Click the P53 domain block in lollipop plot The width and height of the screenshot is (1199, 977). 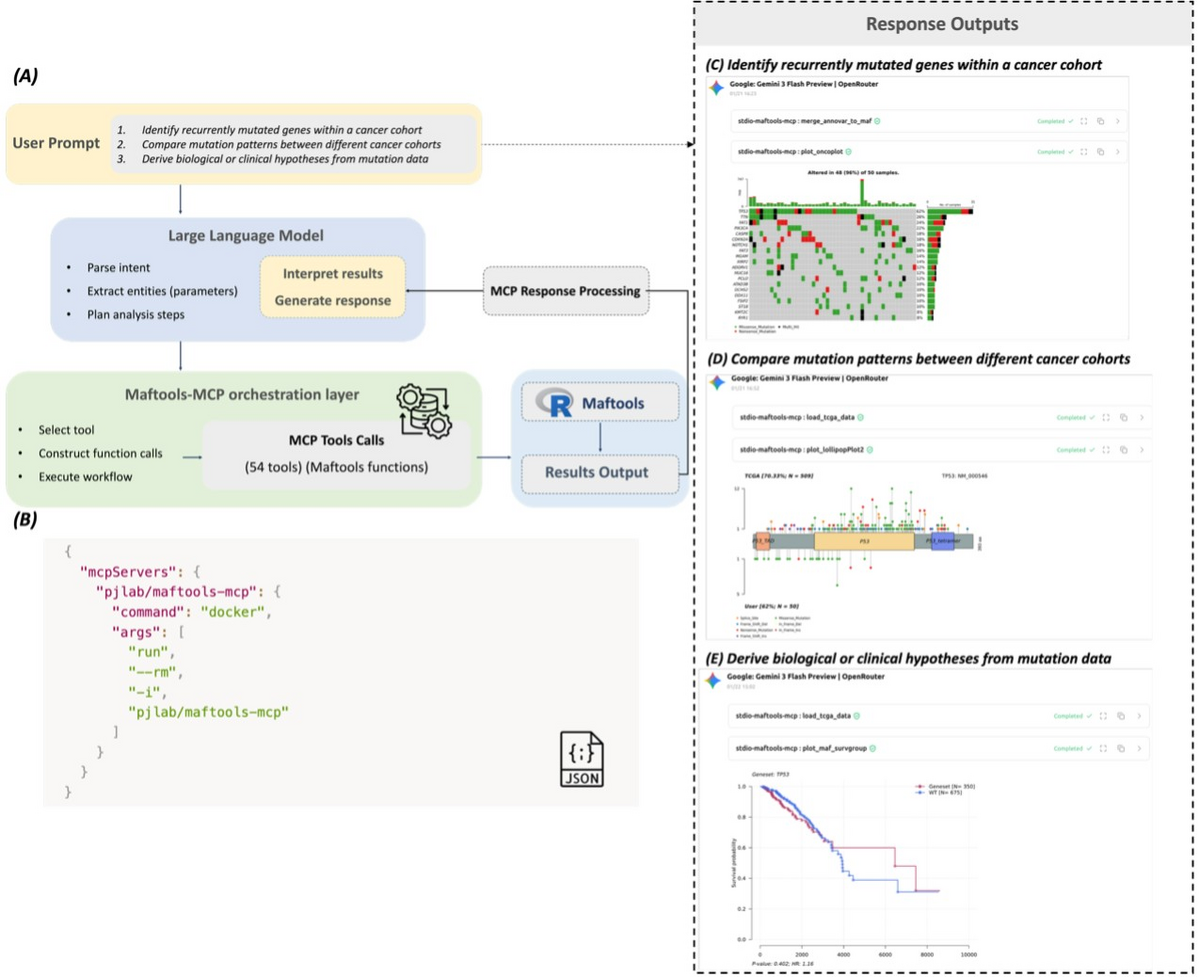[863, 541]
